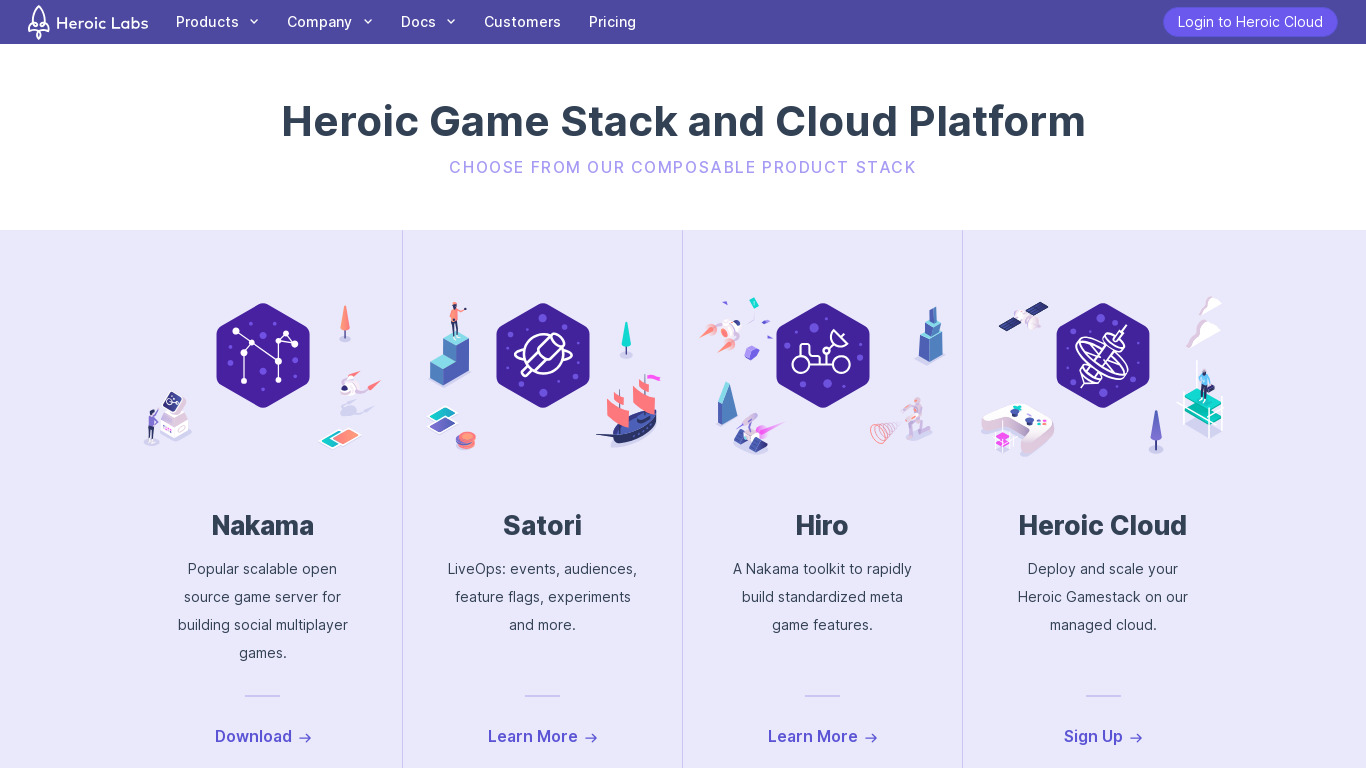Open the Pricing page
Screen dimensions: 1366x768
(612, 22)
